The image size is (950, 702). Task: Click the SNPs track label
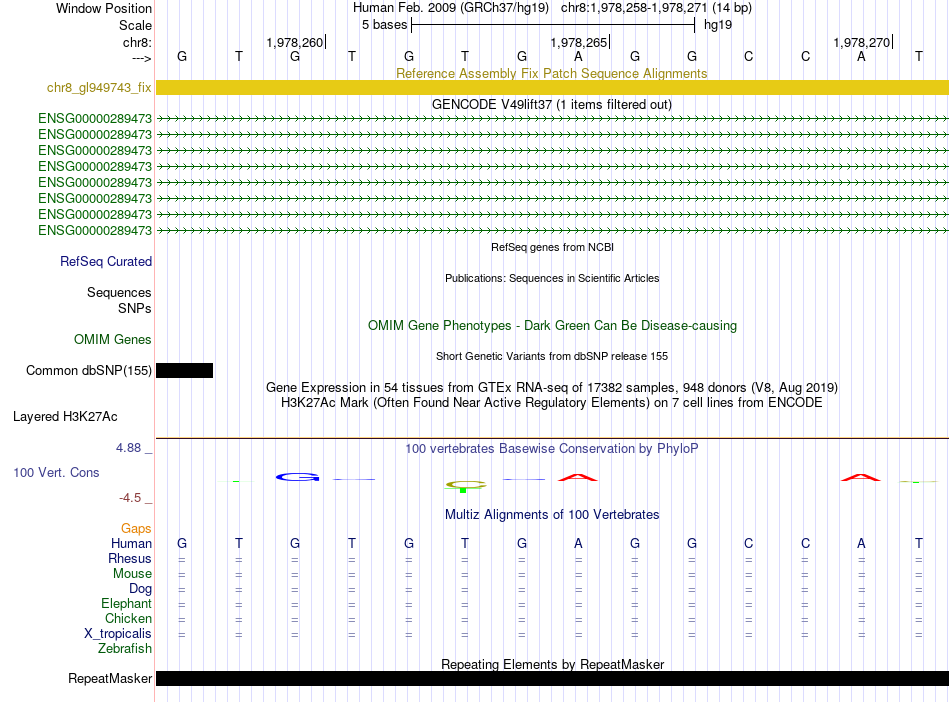pos(135,308)
